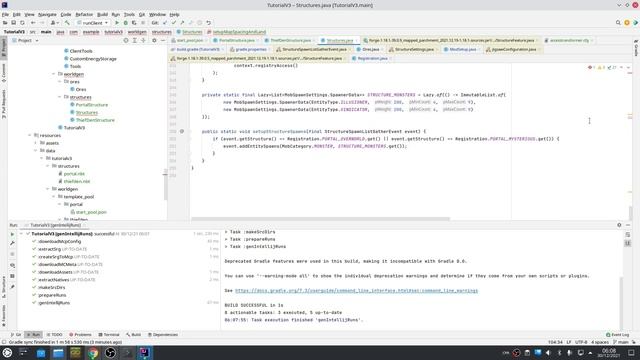Open the Tools menu
Viewport: 640px width, 360px height.
[x=129, y=14]
